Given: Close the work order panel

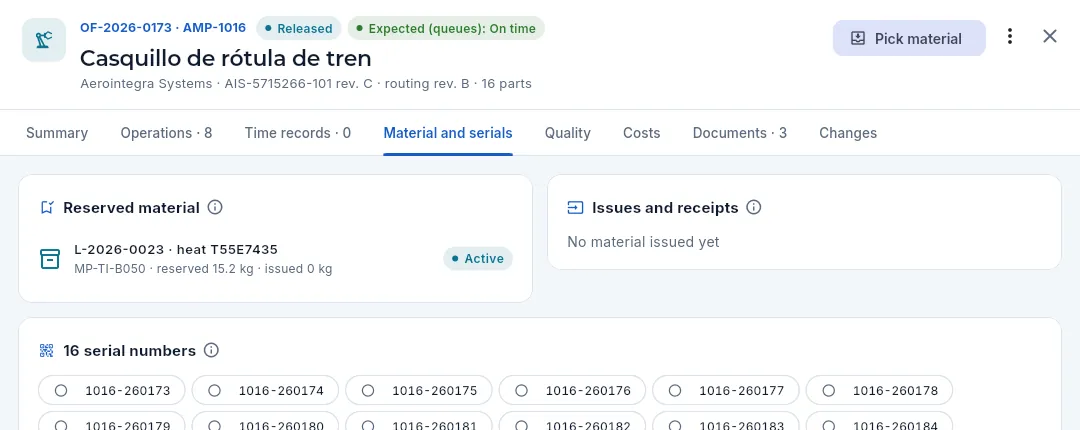Looking at the screenshot, I should 1050,37.
